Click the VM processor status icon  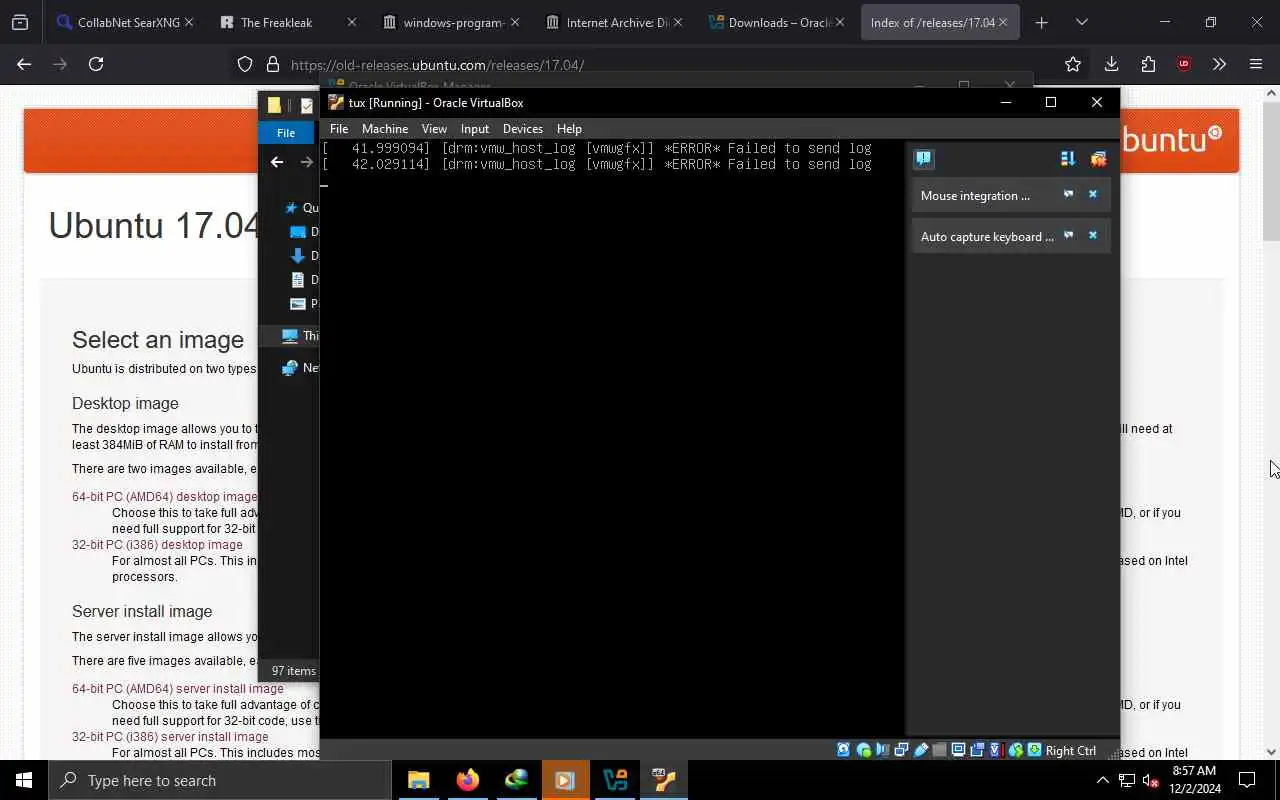click(995, 750)
